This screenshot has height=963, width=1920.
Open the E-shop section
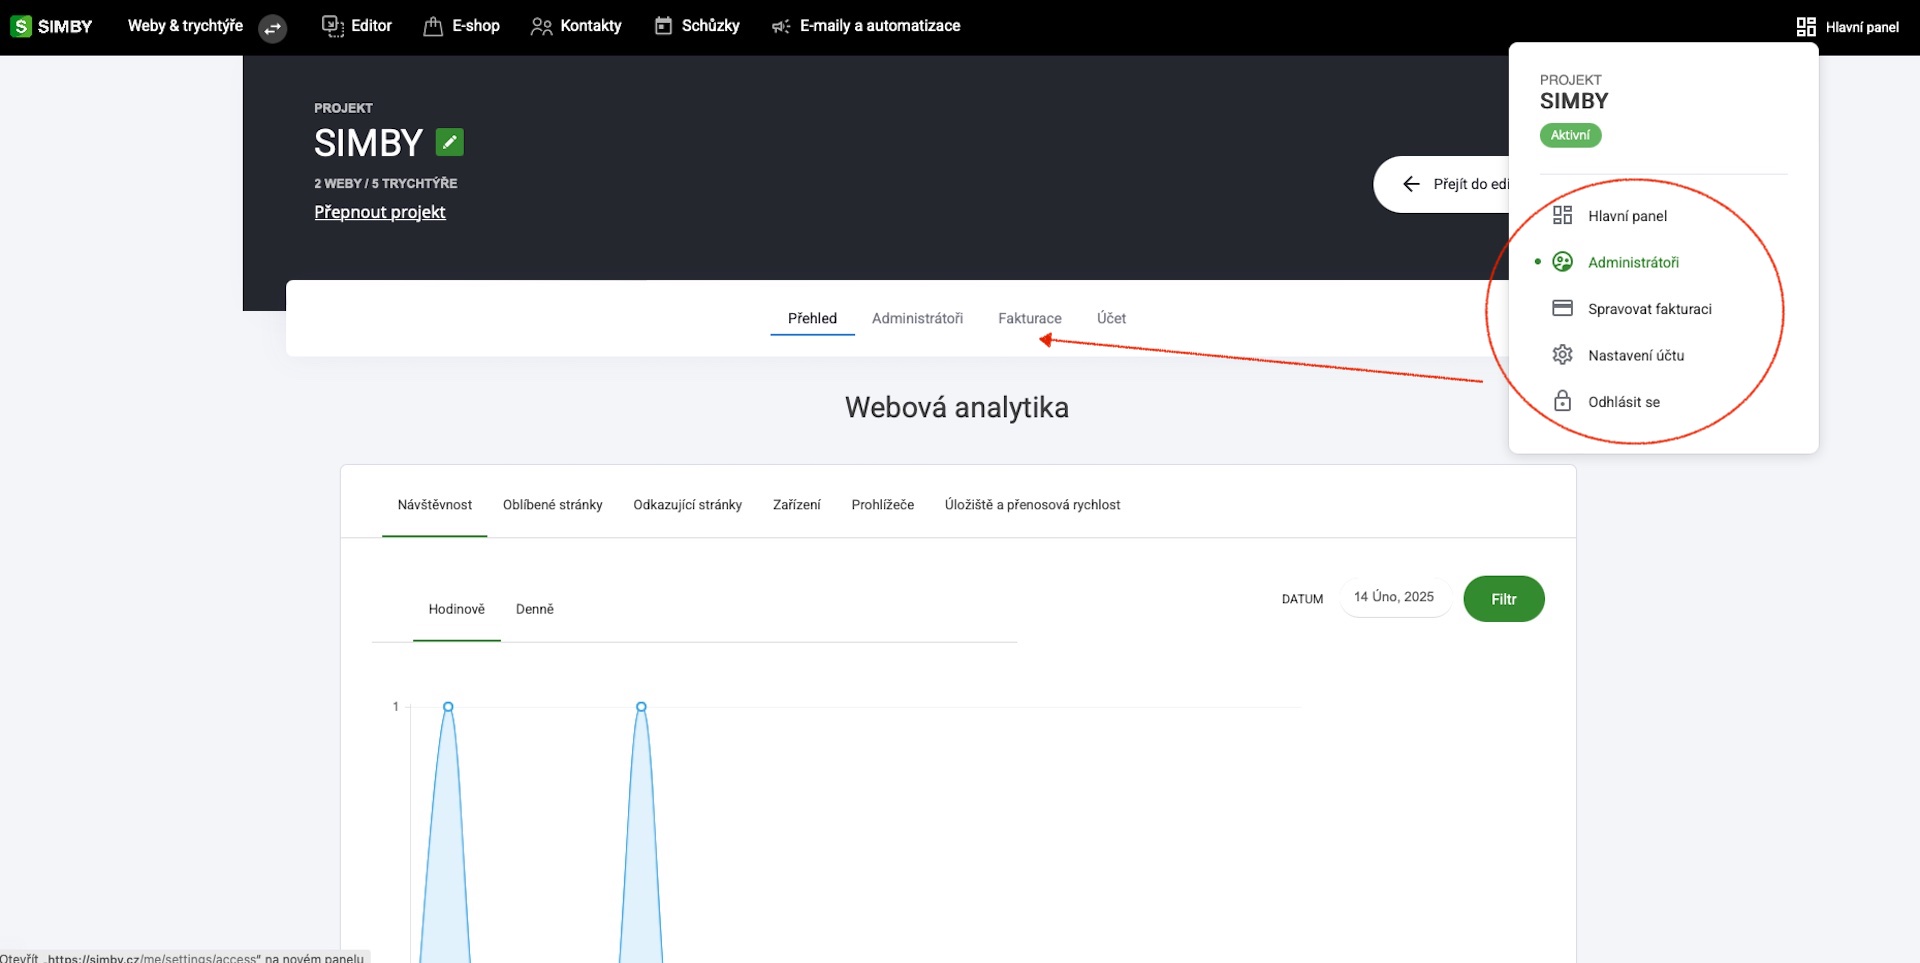click(x=461, y=26)
